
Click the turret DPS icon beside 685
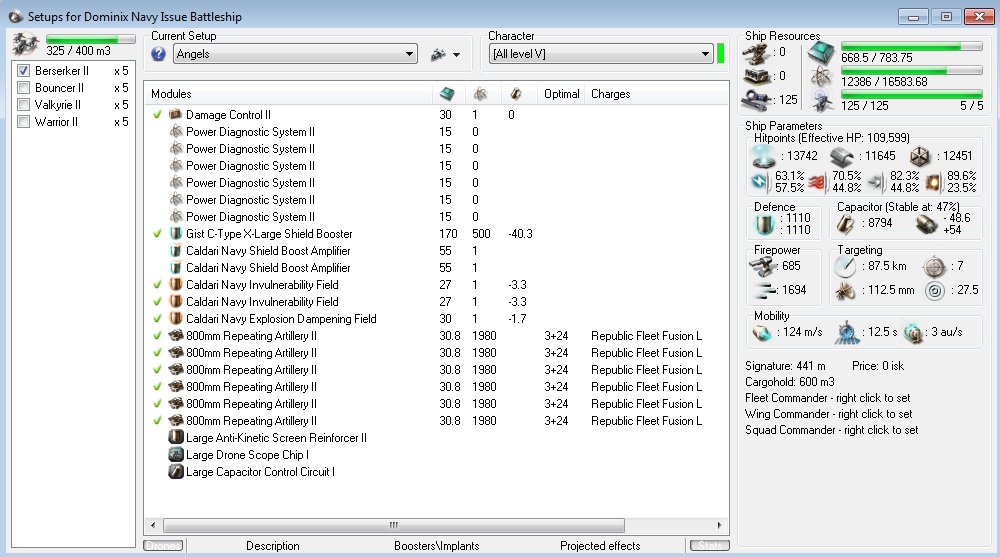[763, 266]
